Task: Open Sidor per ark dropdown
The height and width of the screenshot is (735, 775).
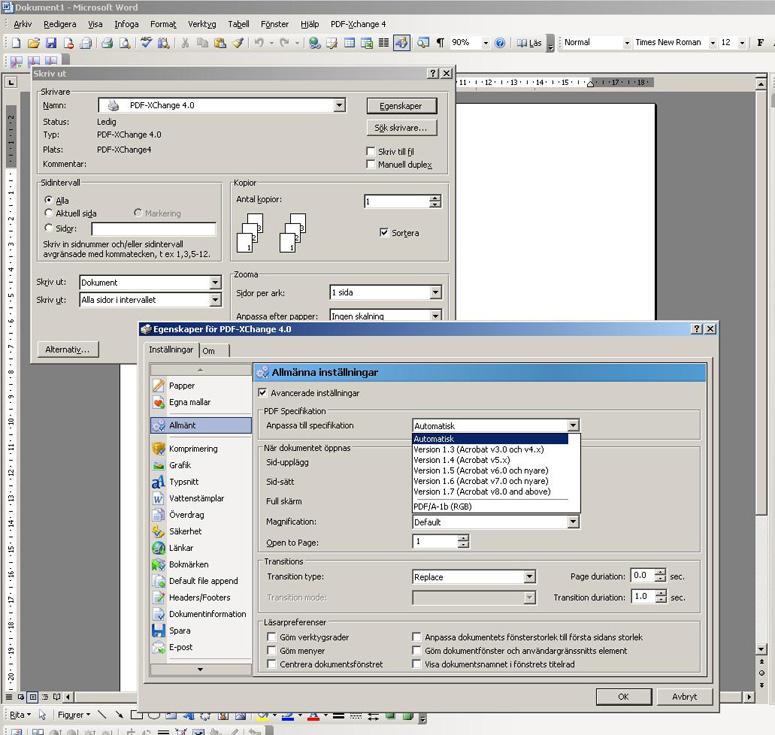Action: pos(435,292)
